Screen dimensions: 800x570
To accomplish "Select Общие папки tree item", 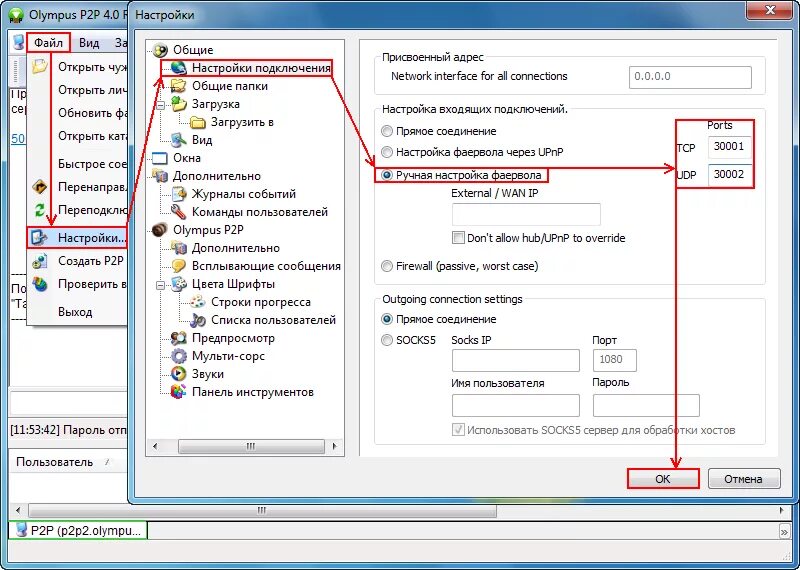I will coord(230,86).
